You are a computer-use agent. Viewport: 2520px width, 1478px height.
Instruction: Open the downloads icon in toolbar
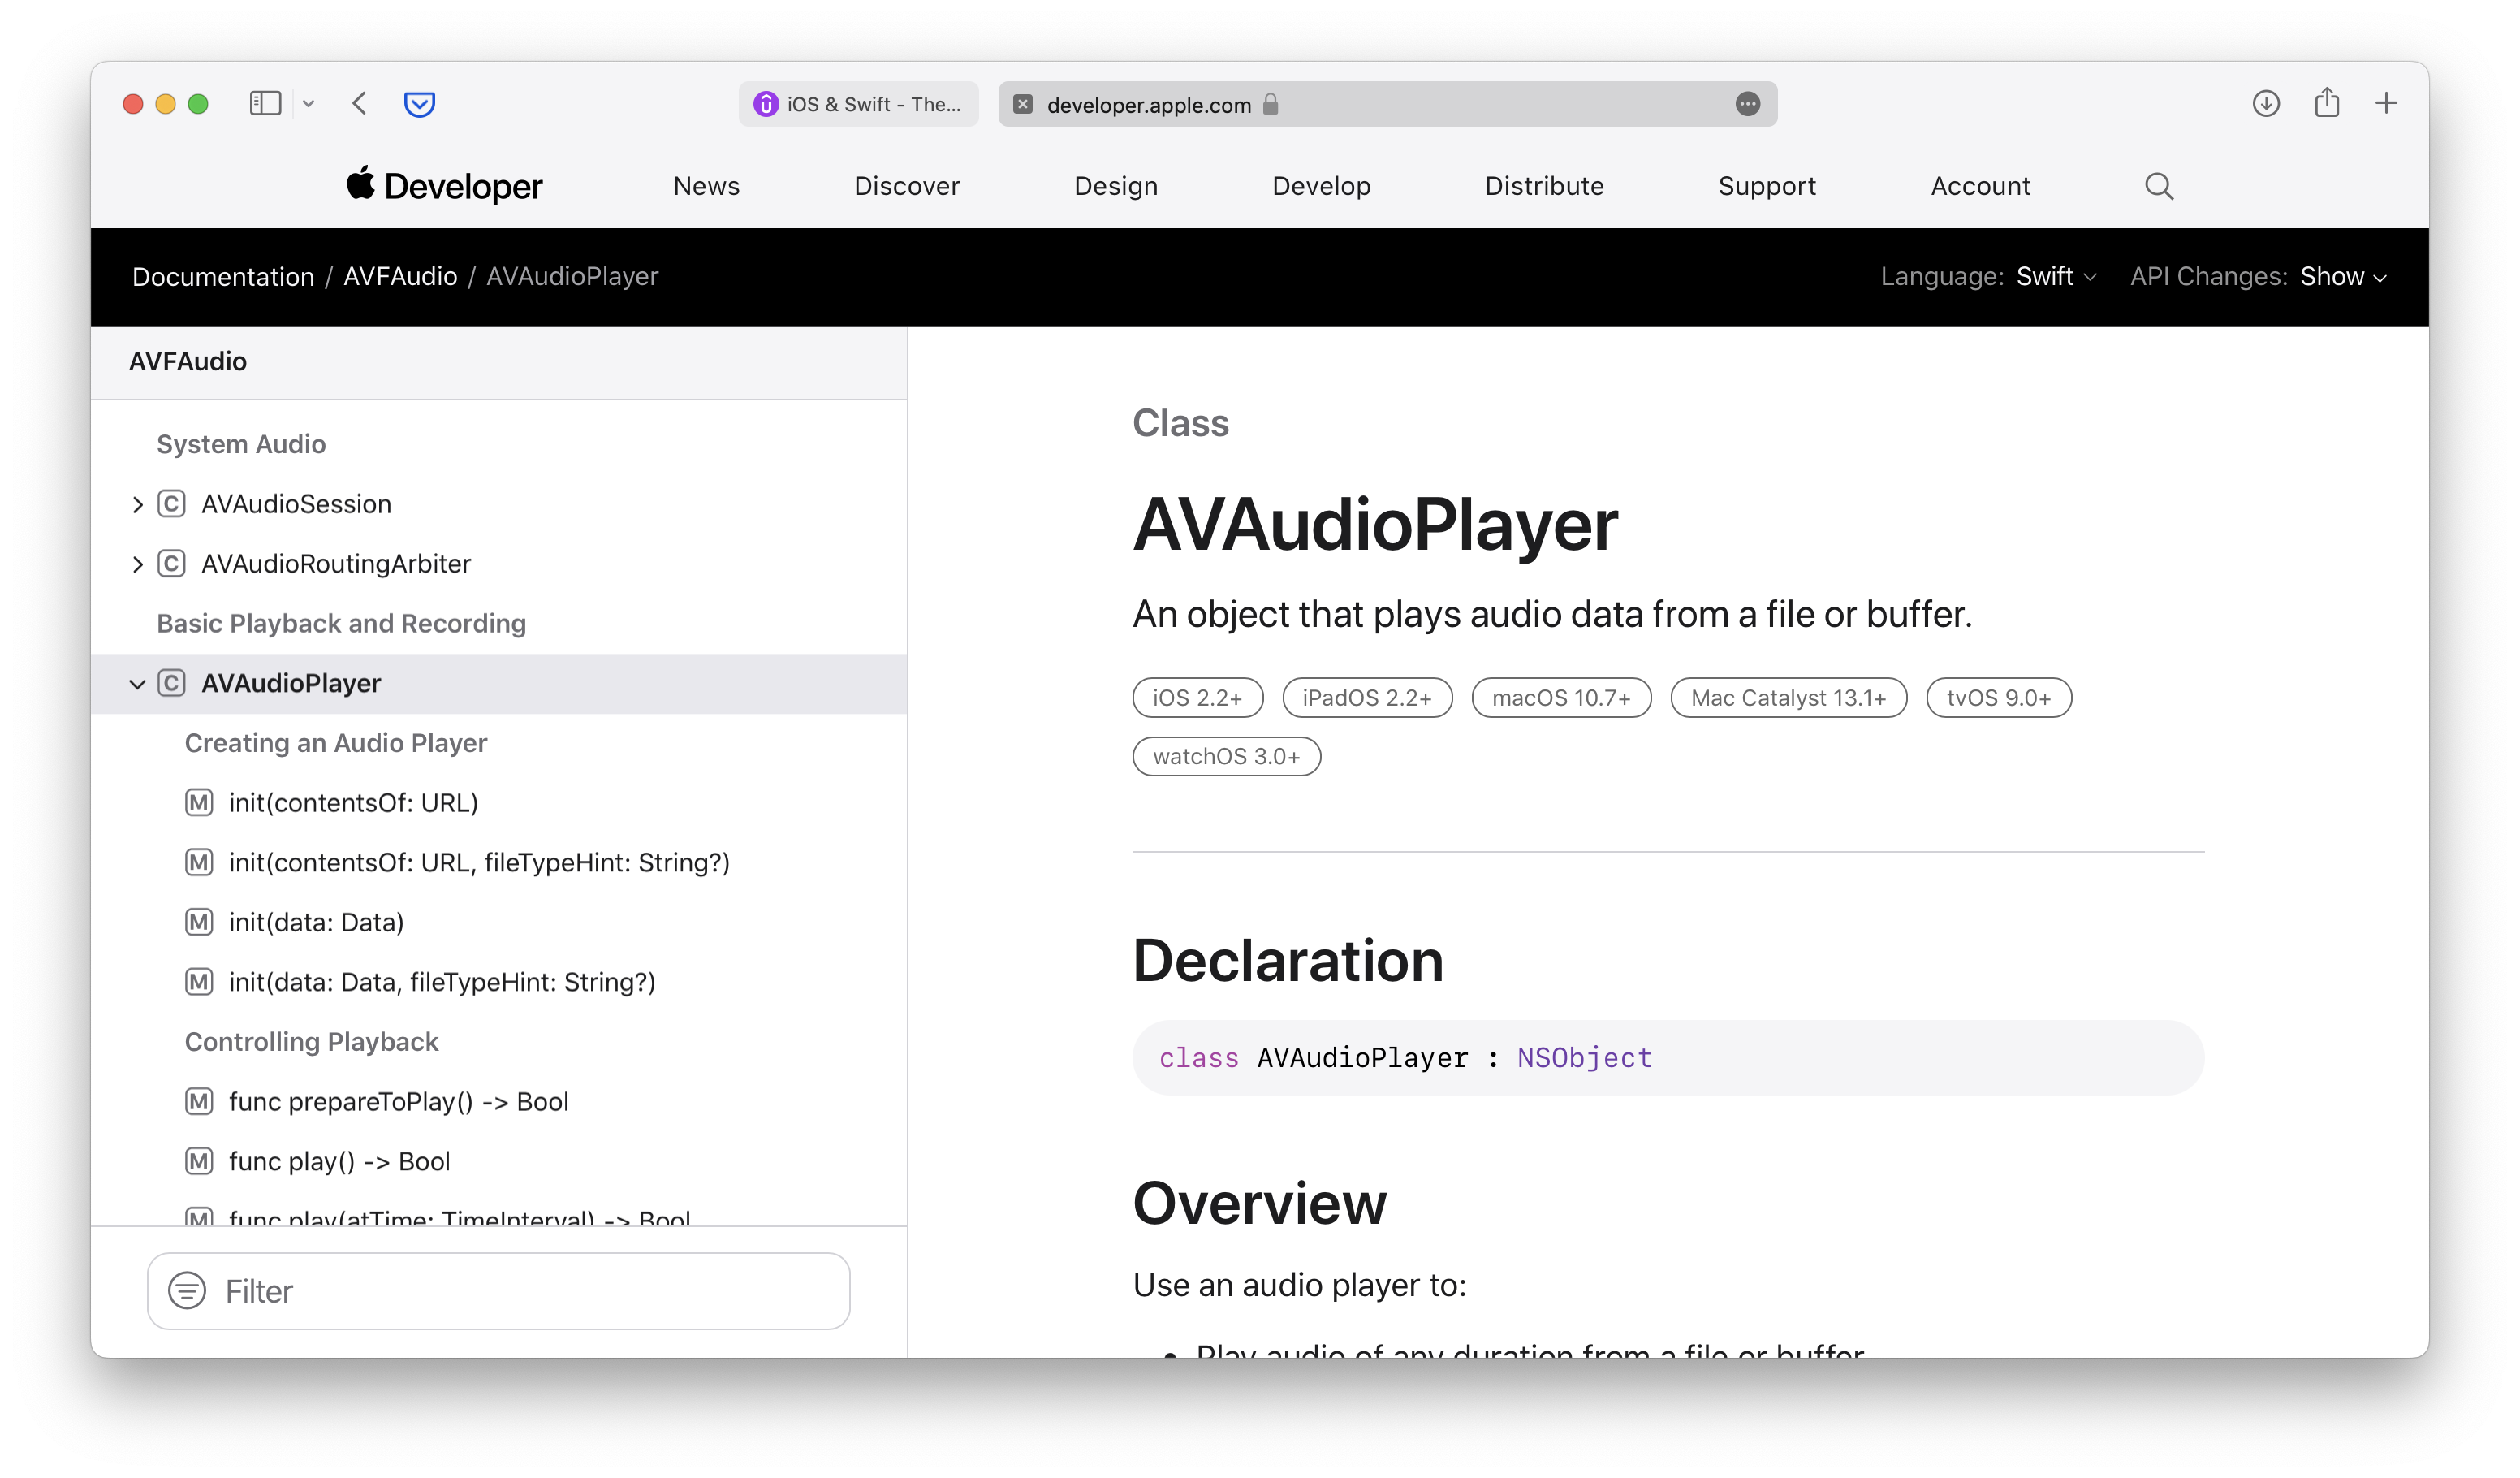coord(2265,104)
